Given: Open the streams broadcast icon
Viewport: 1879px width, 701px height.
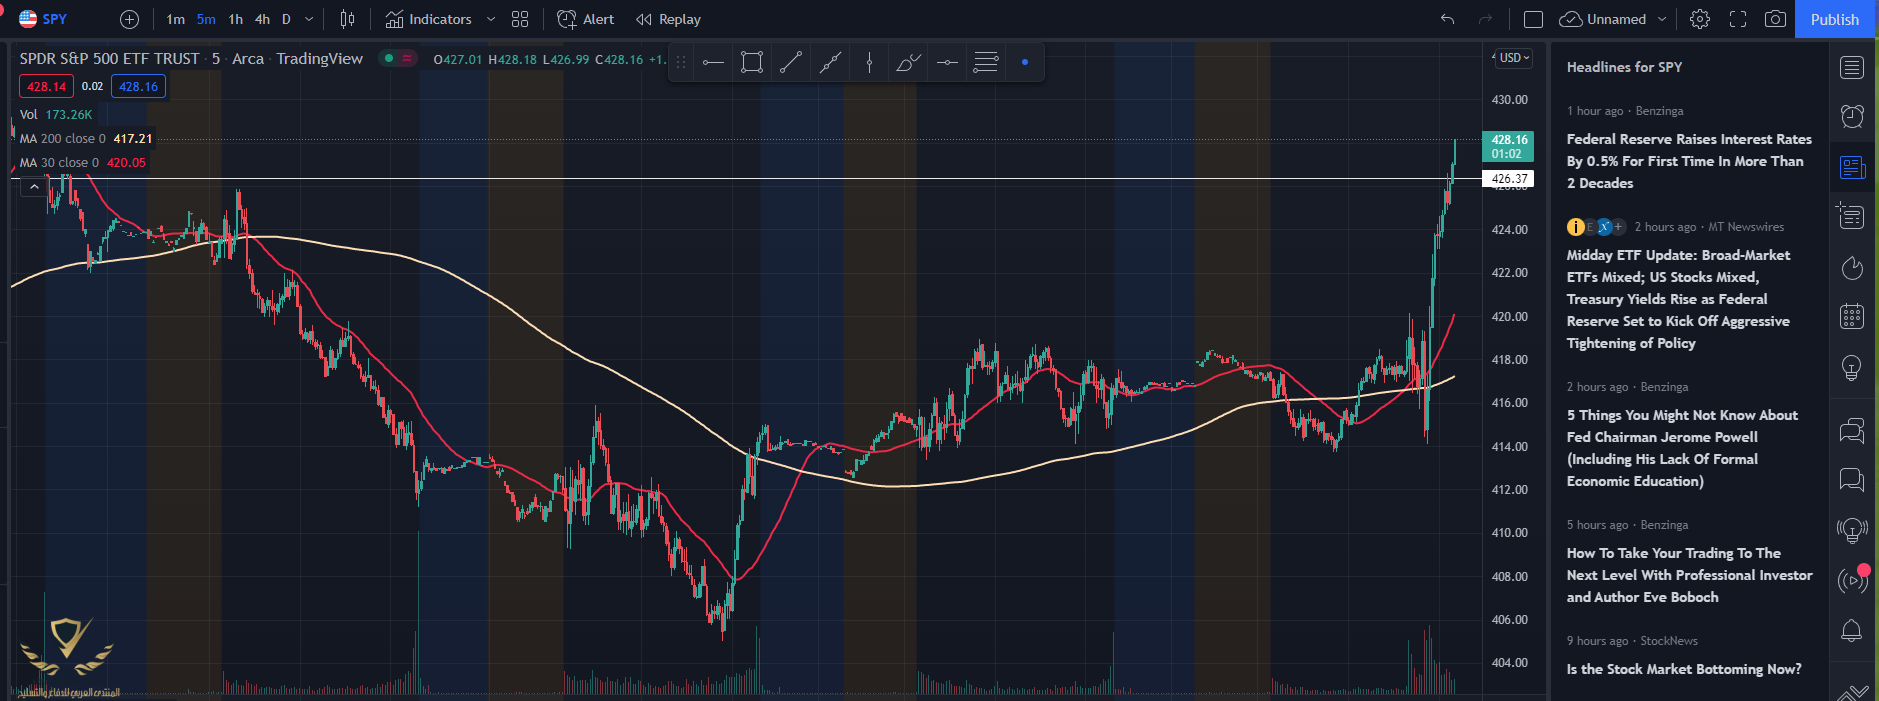Looking at the screenshot, I should click(1852, 580).
